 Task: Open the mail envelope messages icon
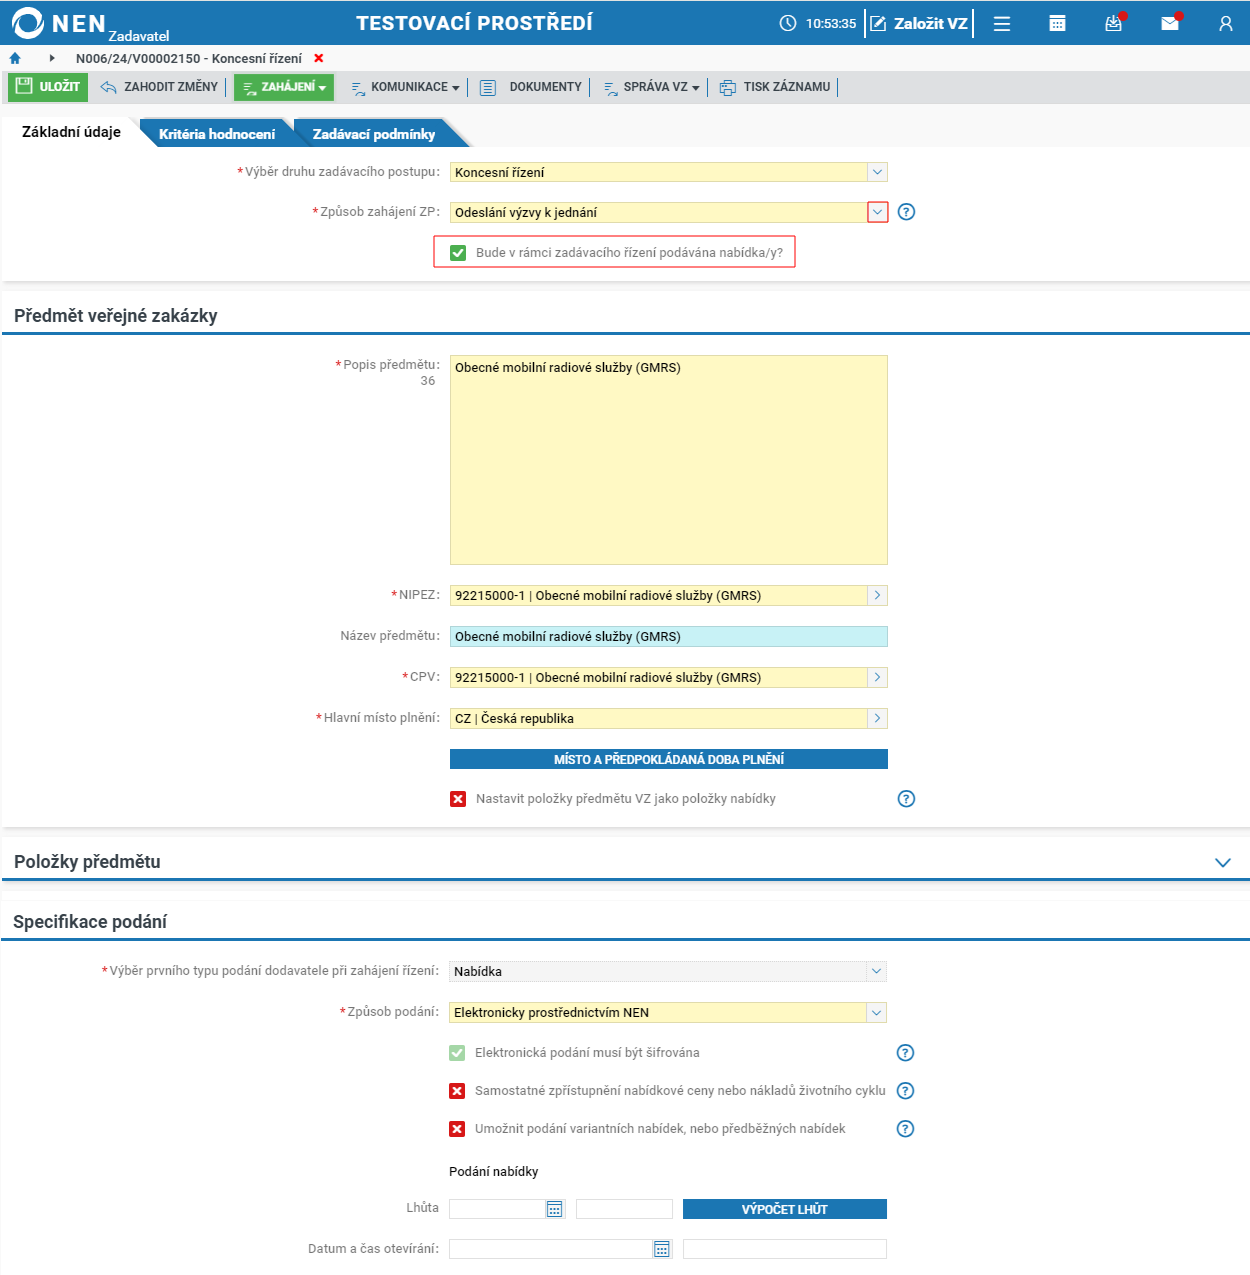tap(1170, 23)
